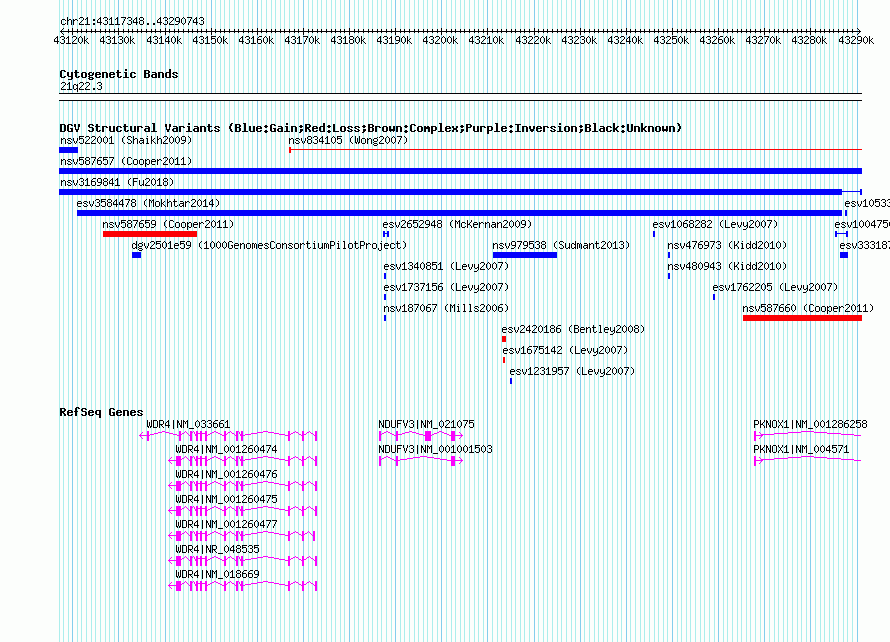Click the nsv3169841 (Fu2018) variant label
890x642 pixels.
coord(117,182)
